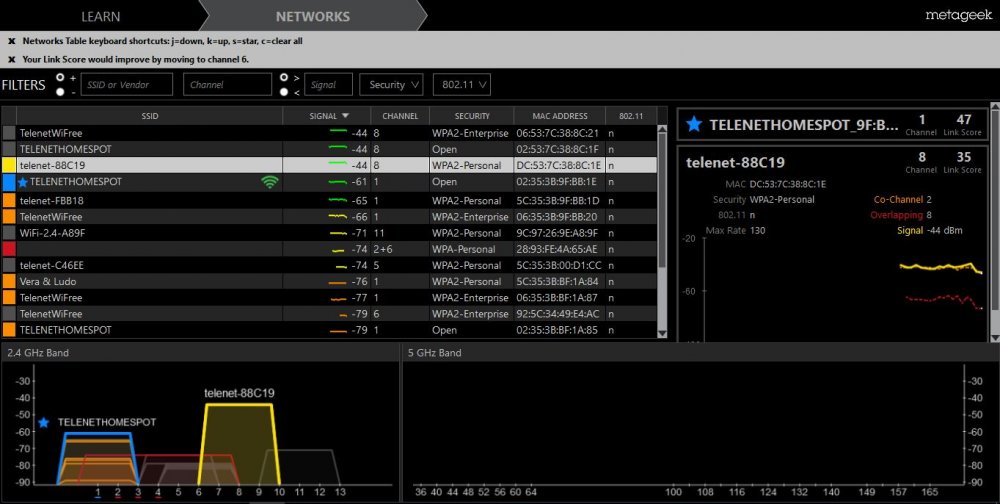
Task: Sort by 802.11 column header
Action: coord(631,116)
